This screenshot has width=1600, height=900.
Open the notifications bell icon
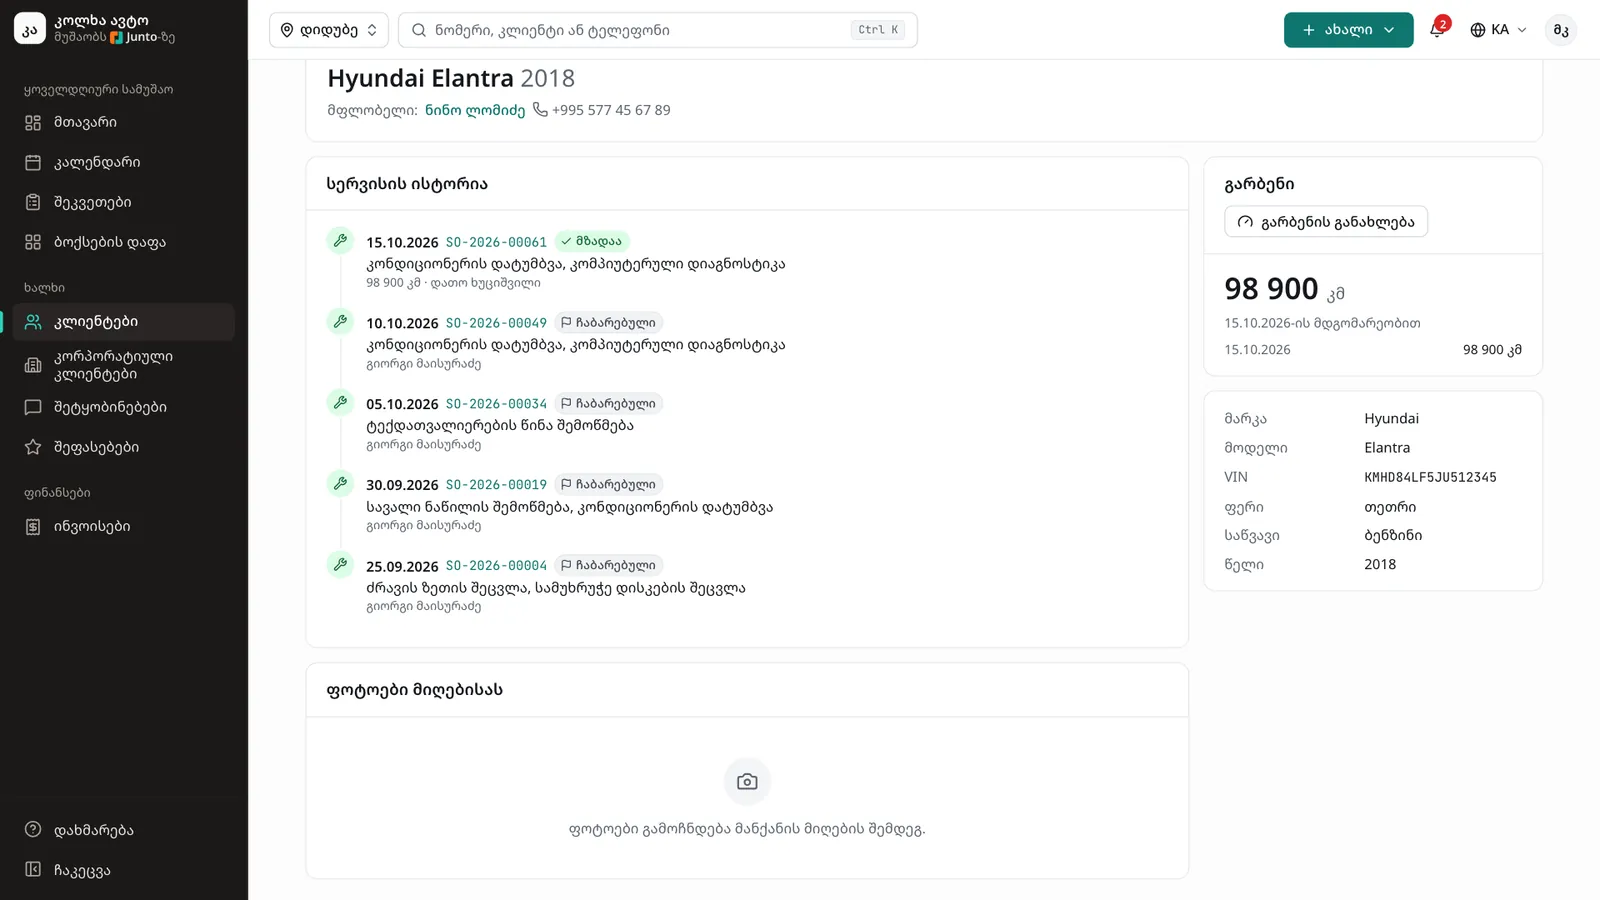(1437, 30)
